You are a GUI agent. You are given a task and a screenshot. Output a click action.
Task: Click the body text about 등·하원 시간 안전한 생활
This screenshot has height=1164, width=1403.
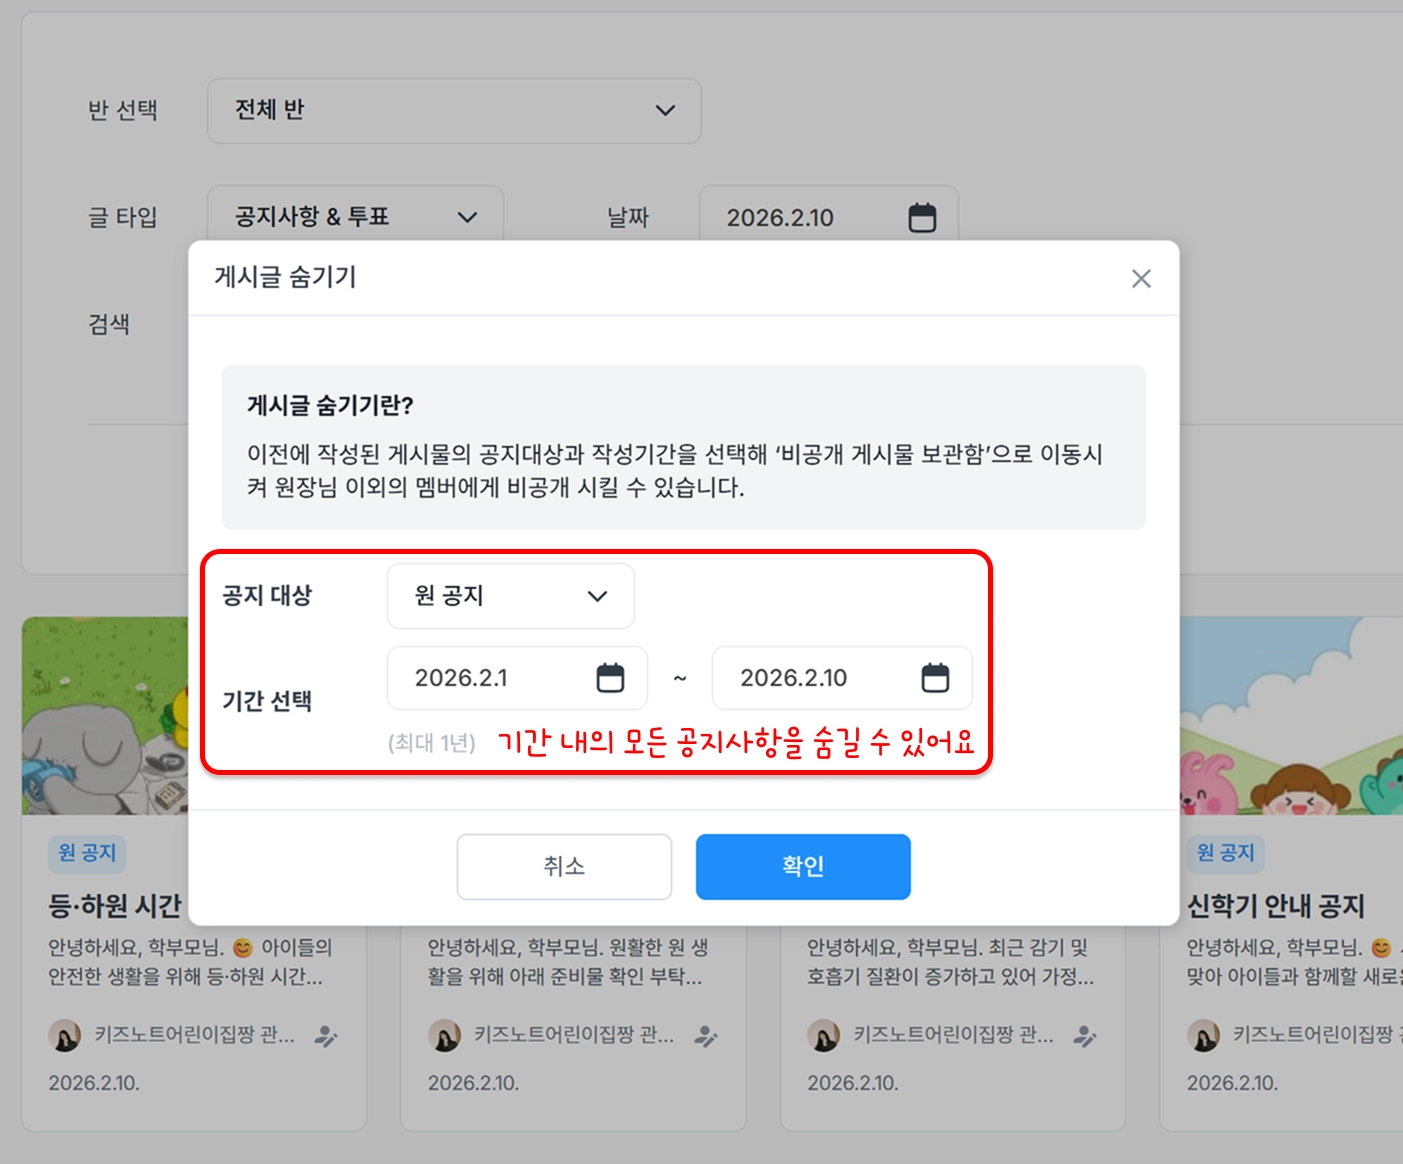190,962
